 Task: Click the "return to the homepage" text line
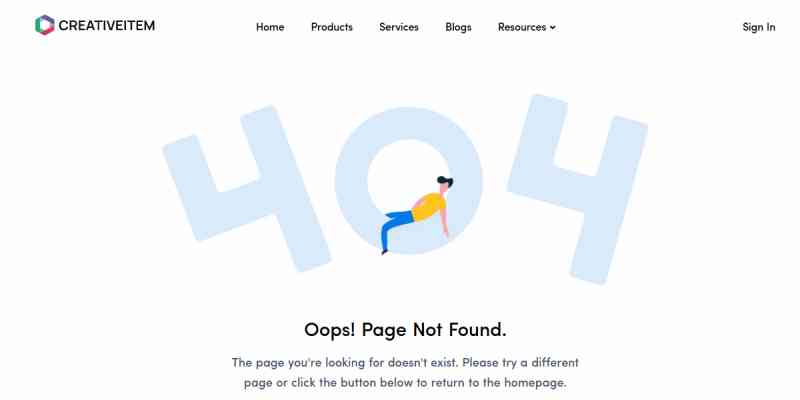tap(405, 382)
